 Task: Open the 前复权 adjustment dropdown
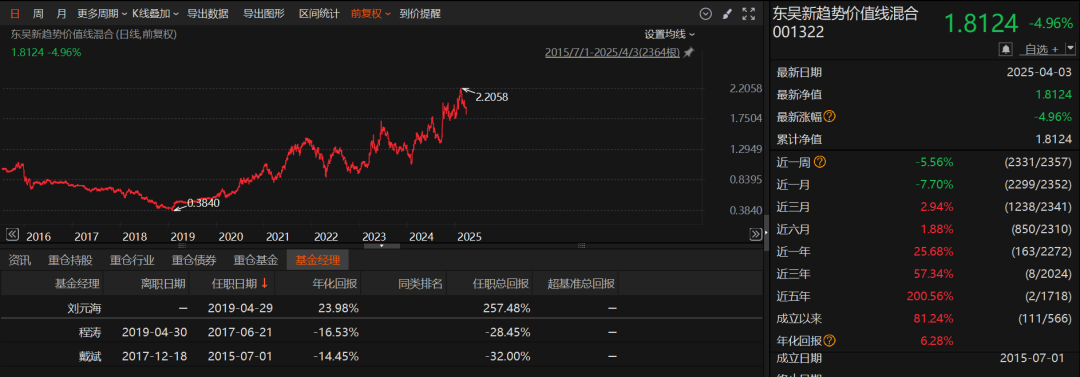click(371, 13)
